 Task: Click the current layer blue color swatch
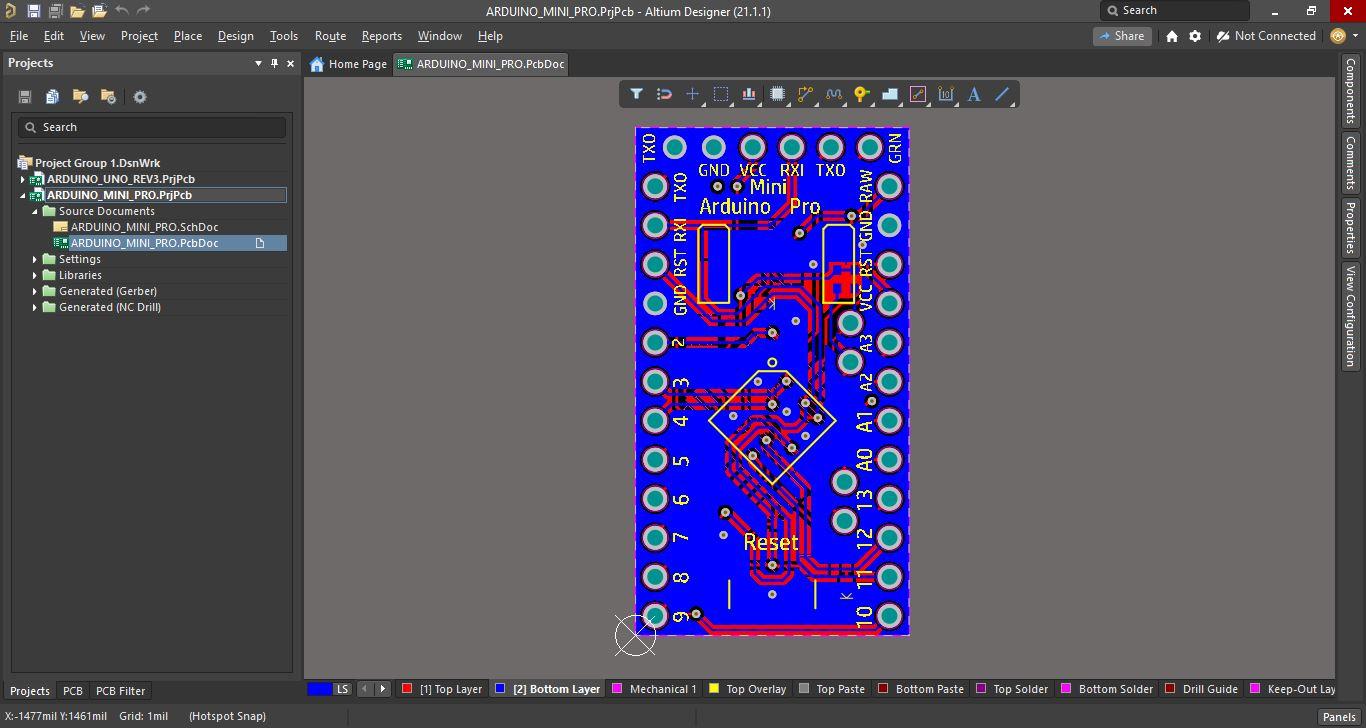[x=319, y=689]
